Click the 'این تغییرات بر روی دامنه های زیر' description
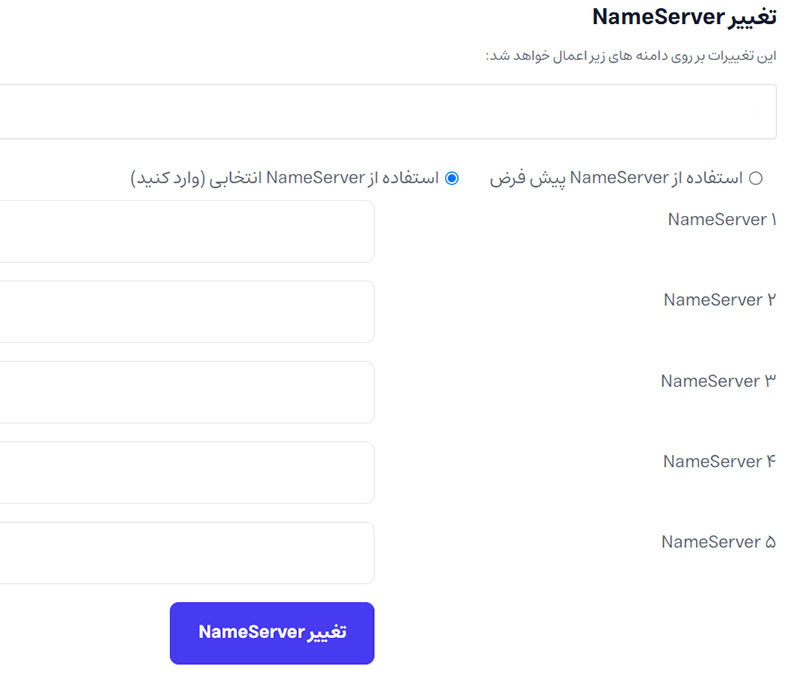The height and width of the screenshot is (678, 800). click(x=631, y=56)
